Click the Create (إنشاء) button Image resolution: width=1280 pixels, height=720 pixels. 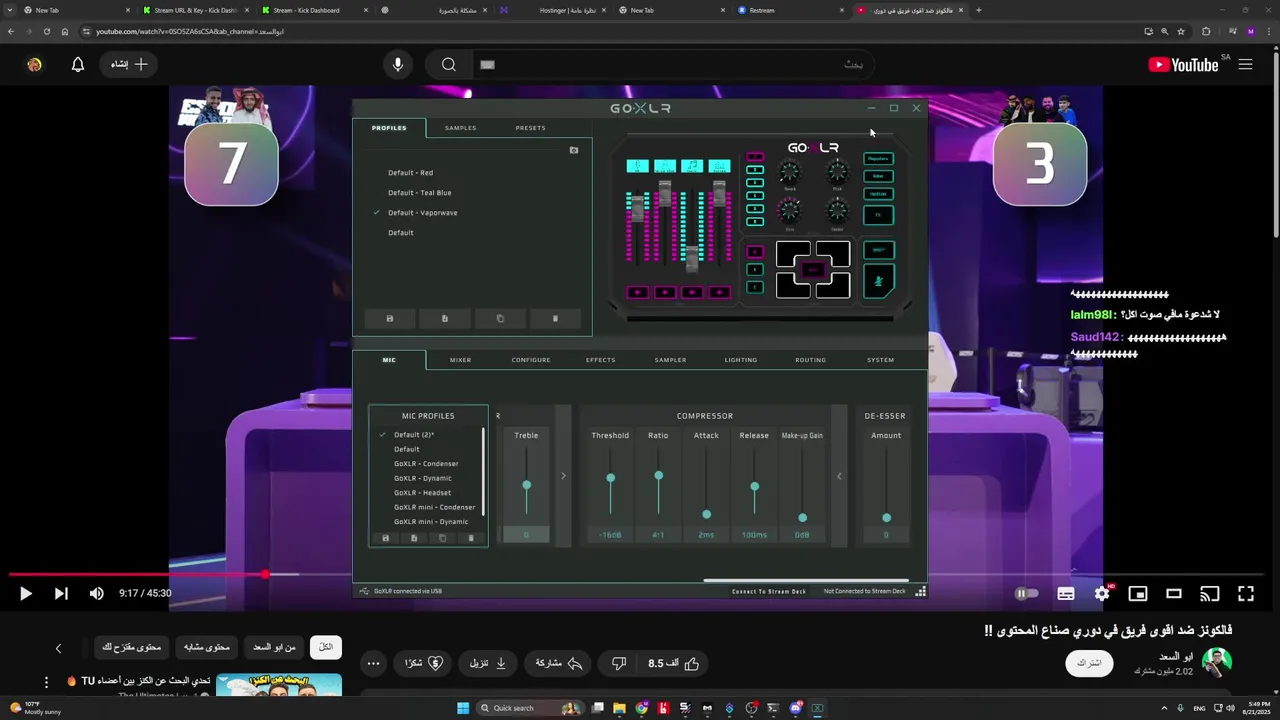pos(129,64)
